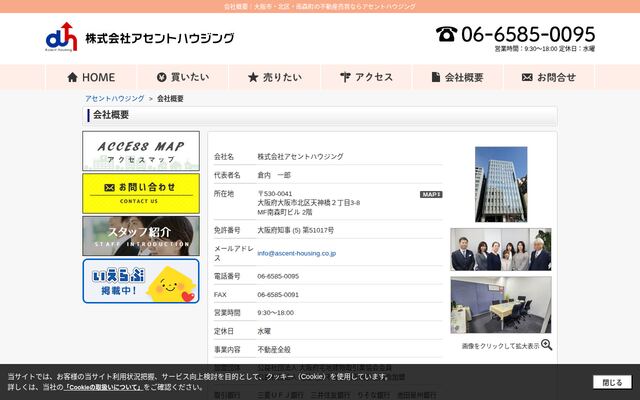
Task: Click the telephone icon beside 06-6585-0095
Action: click(446, 34)
